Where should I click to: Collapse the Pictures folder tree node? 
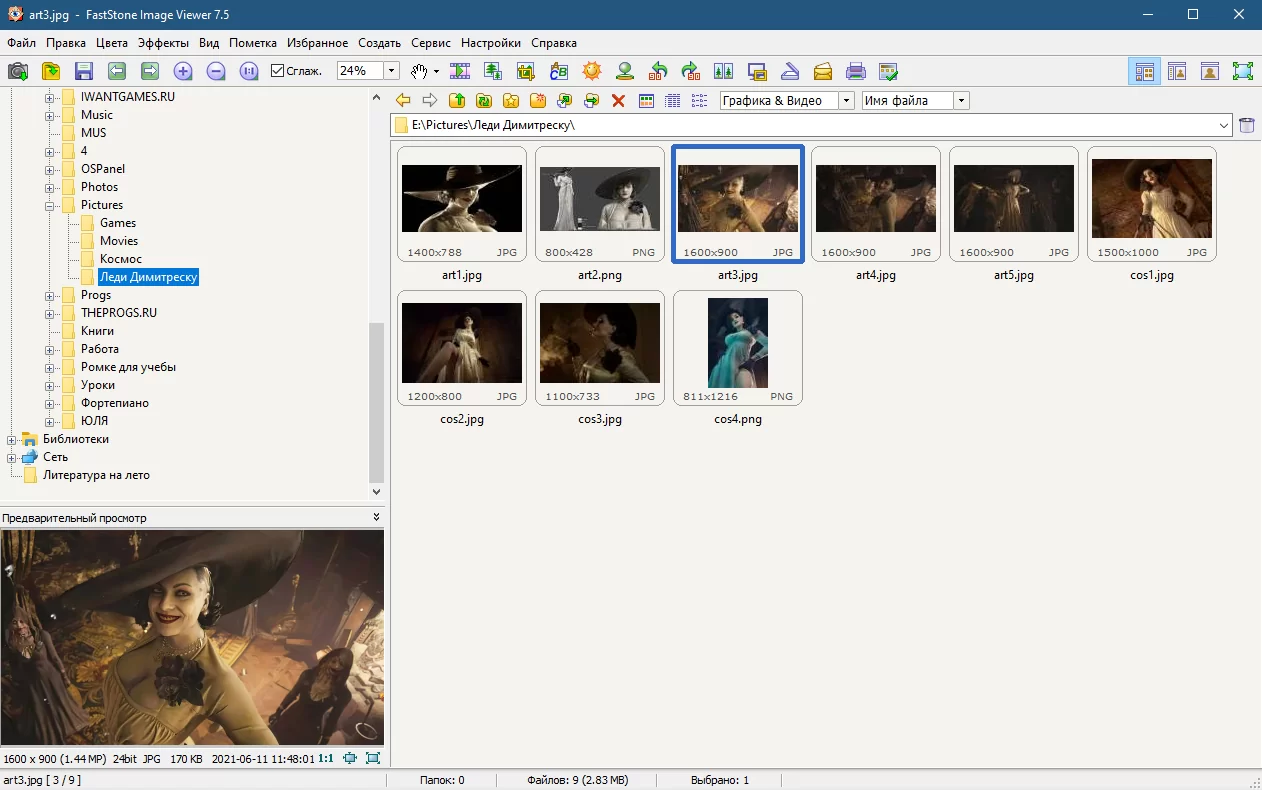click(50, 205)
